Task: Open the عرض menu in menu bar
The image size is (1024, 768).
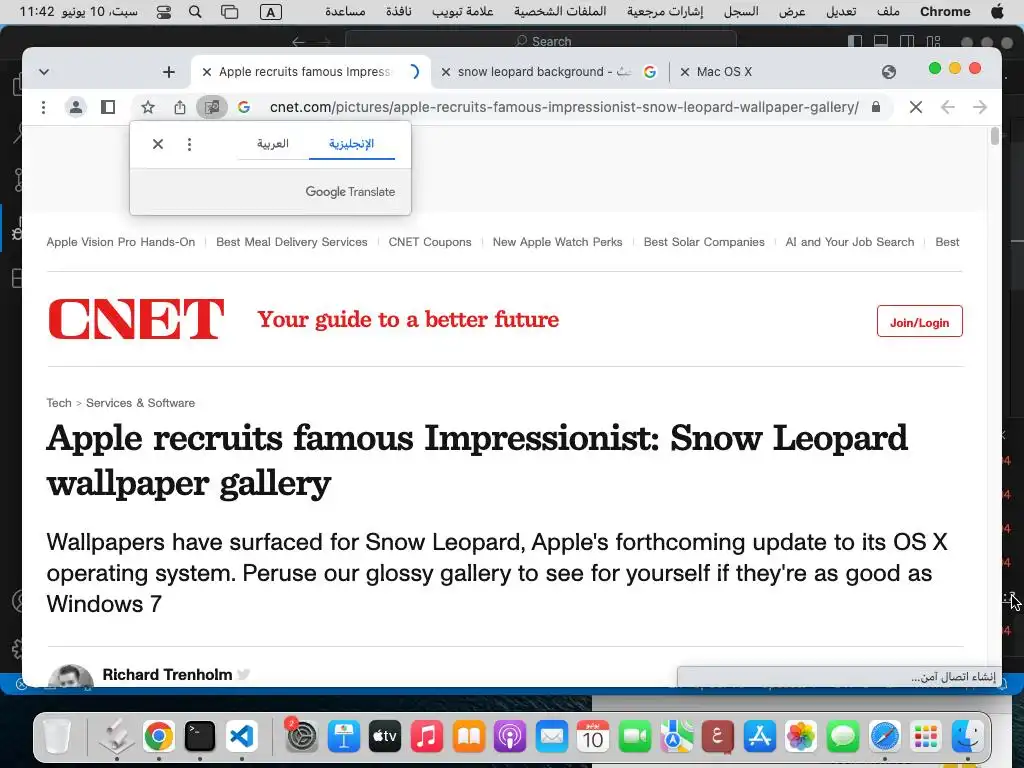Action: point(792,12)
